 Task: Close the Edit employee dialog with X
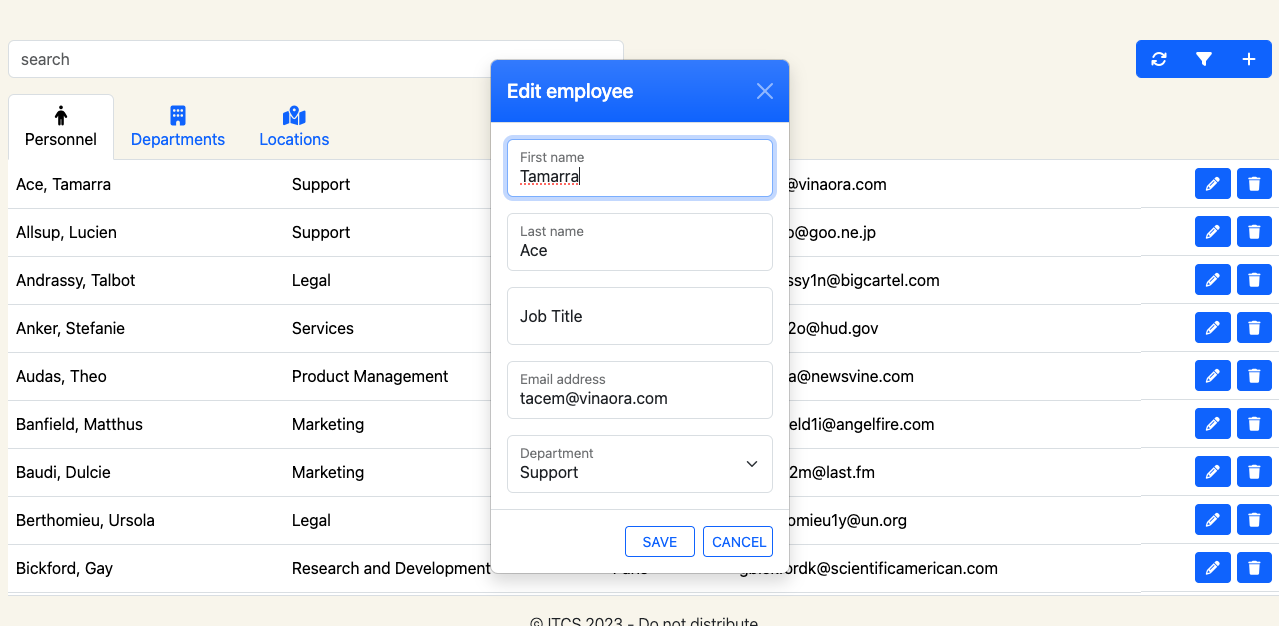click(765, 91)
